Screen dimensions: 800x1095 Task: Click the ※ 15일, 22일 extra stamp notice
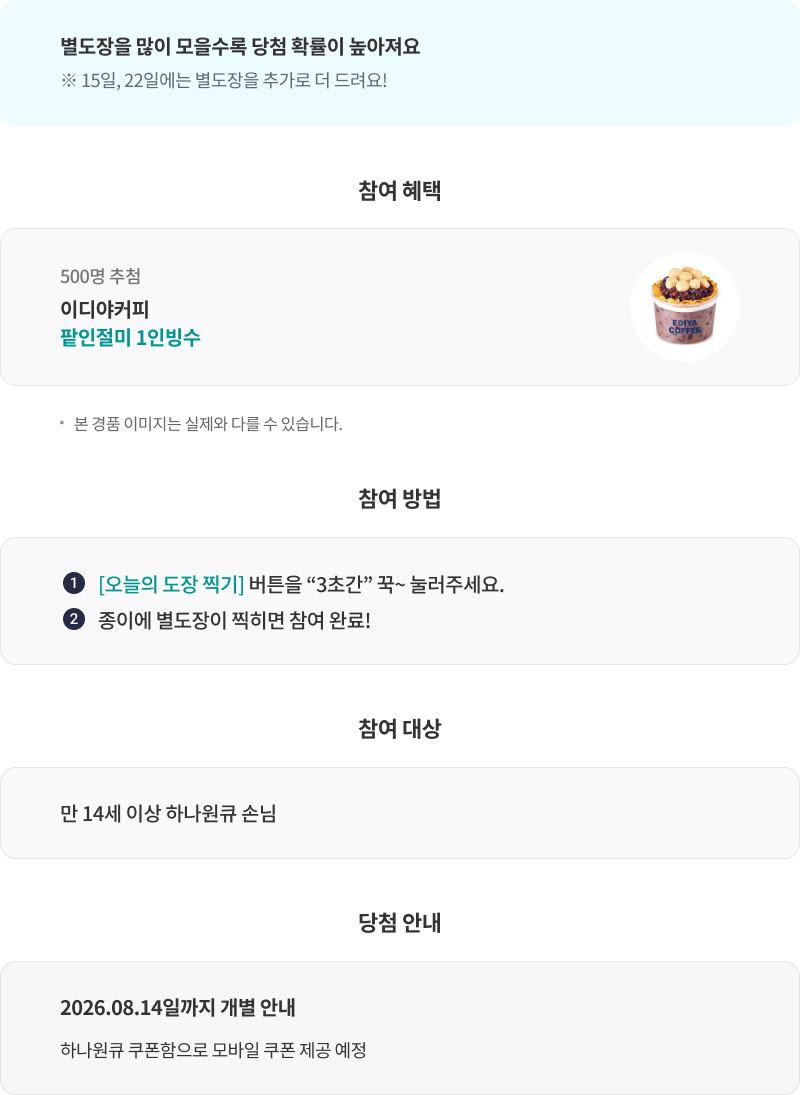(x=223, y=80)
